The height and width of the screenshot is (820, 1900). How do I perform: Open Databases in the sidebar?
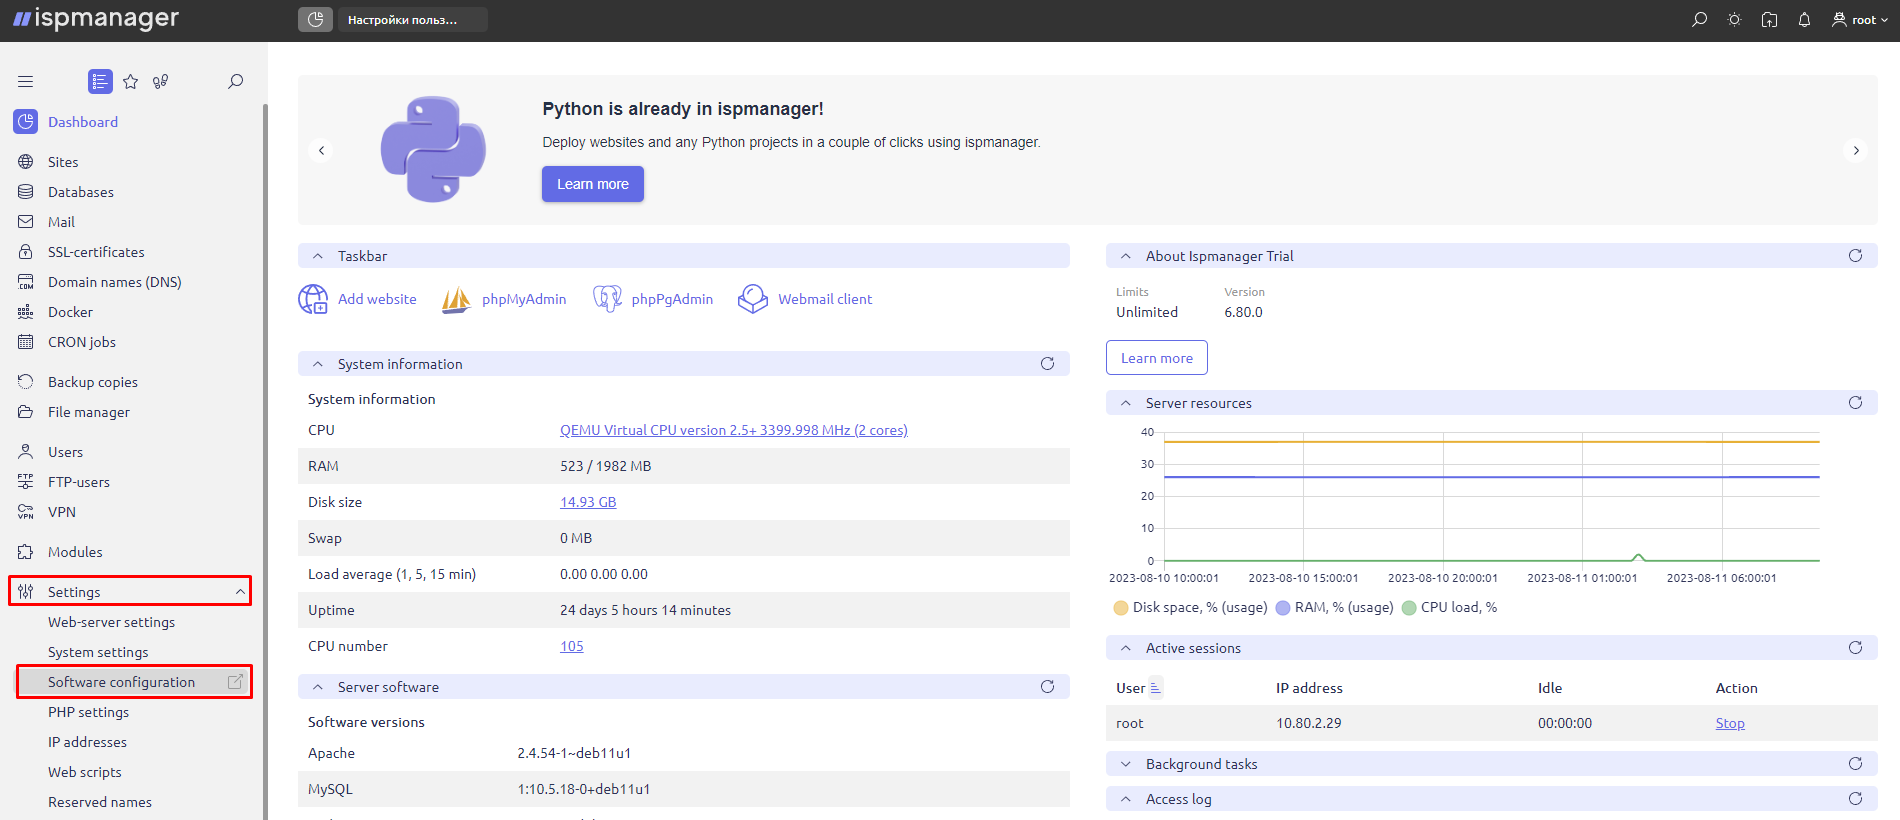click(81, 192)
